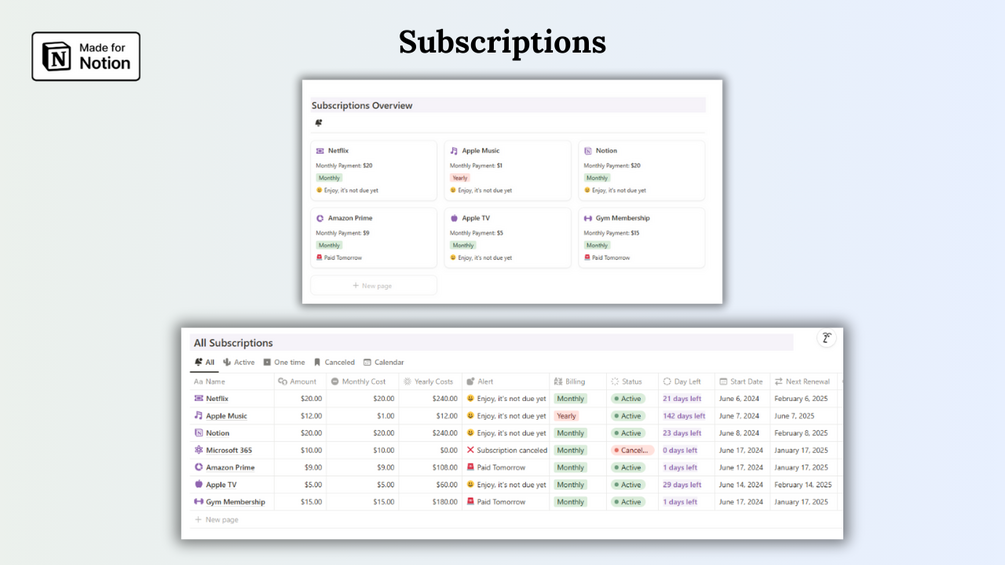
Task: Open the Next Renewal column header menu
Action: pos(804,382)
